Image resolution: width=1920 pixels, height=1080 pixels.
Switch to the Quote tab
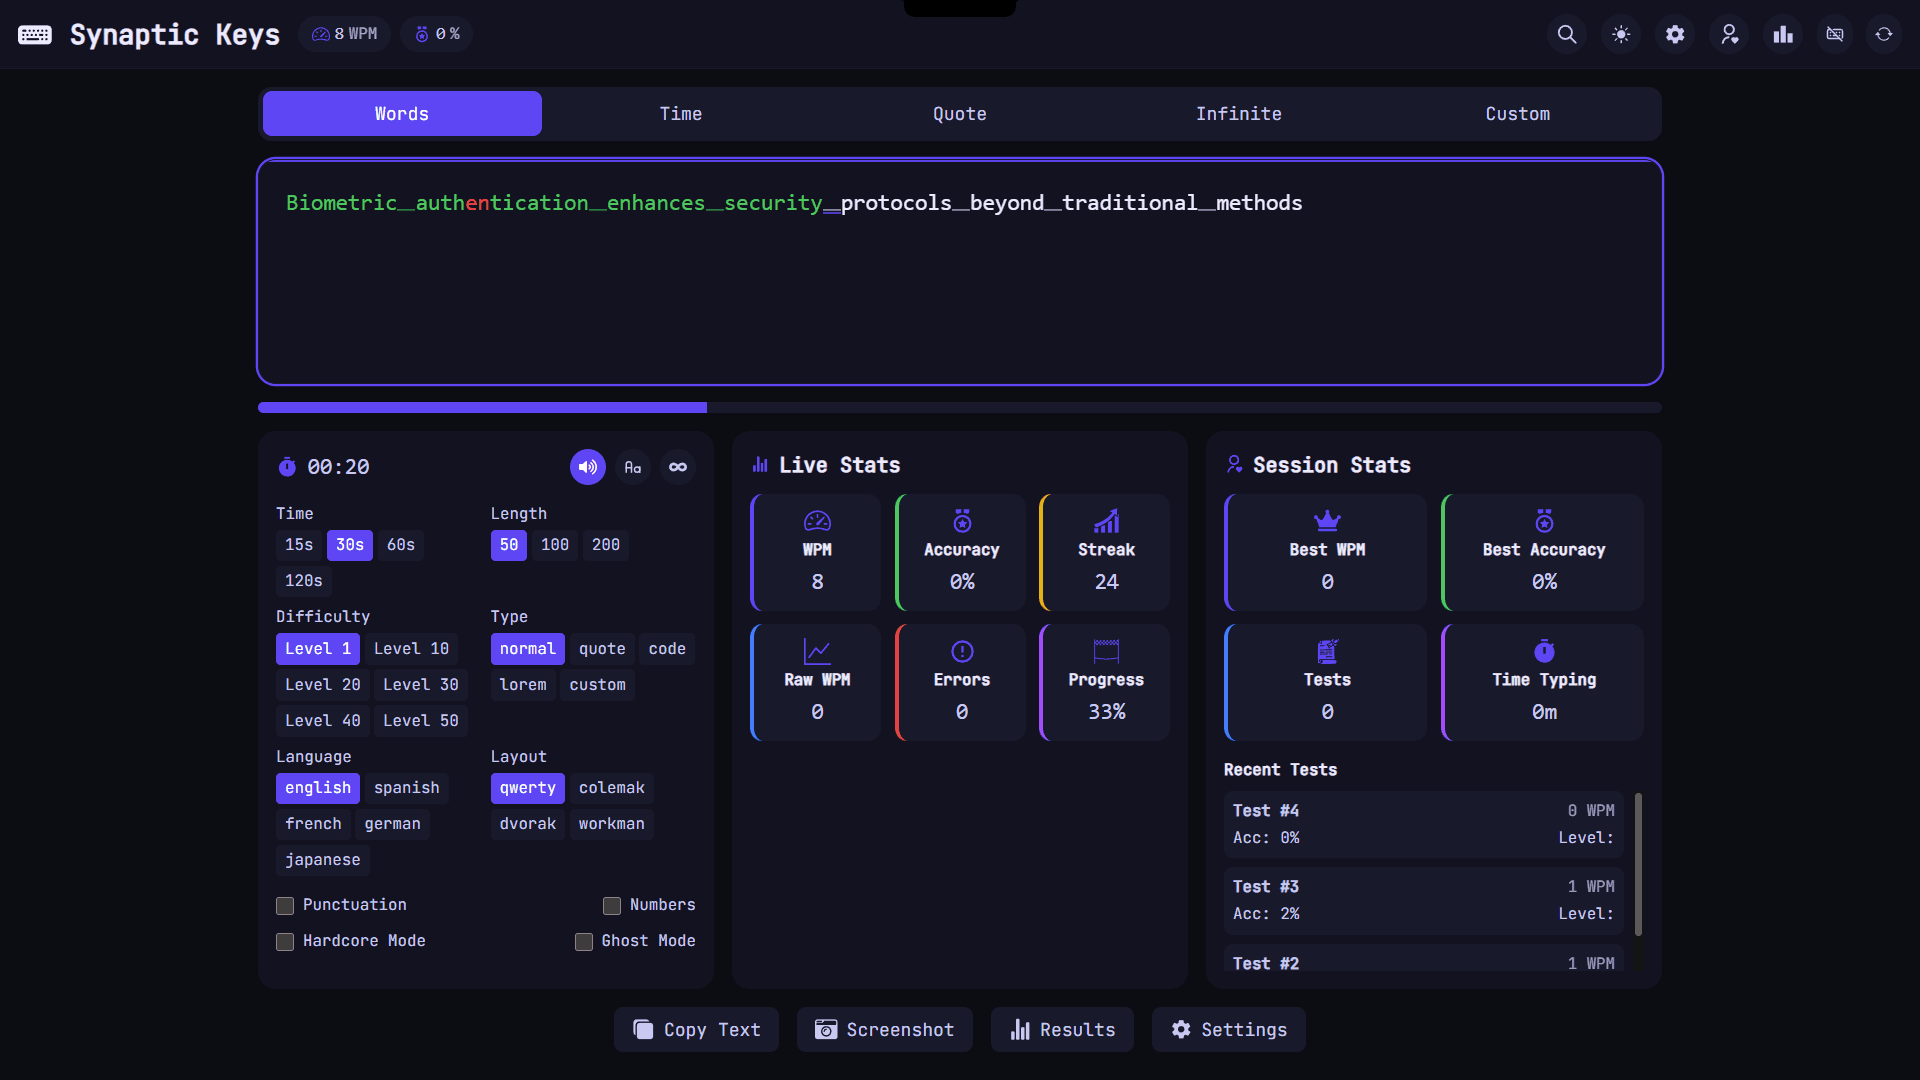tap(960, 114)
